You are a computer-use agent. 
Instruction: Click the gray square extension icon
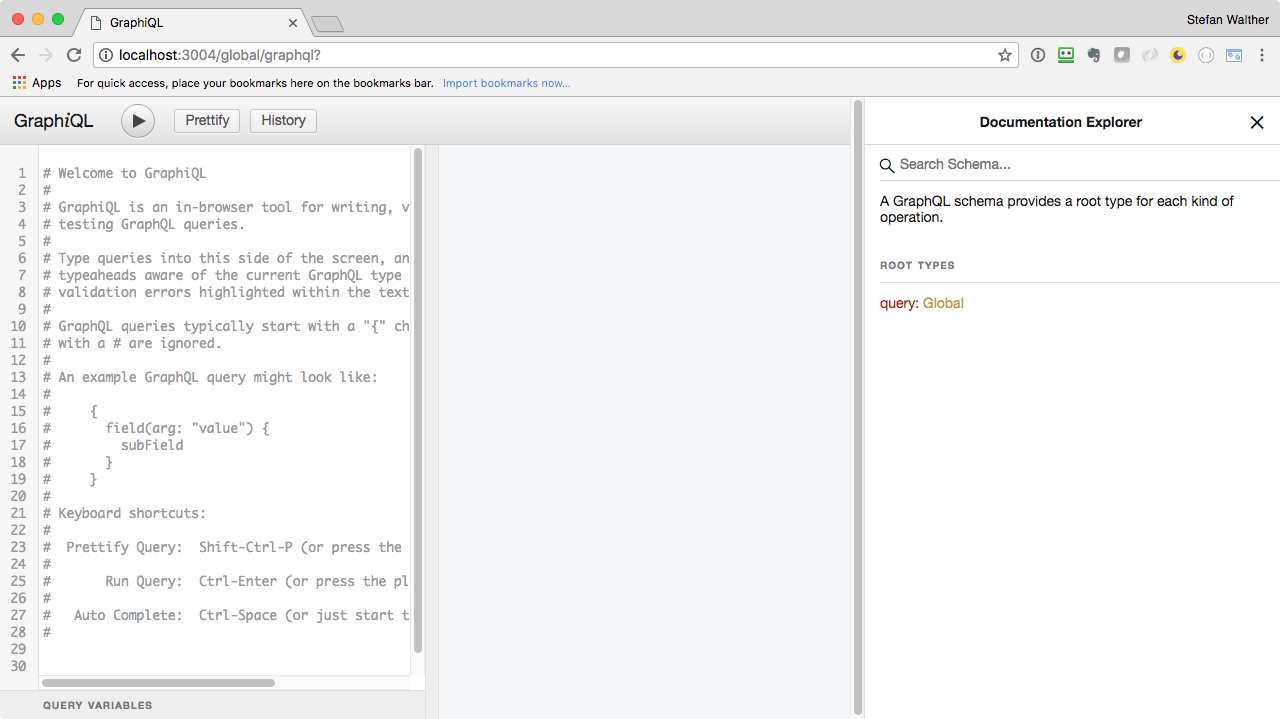click(x=1122, y=55)
